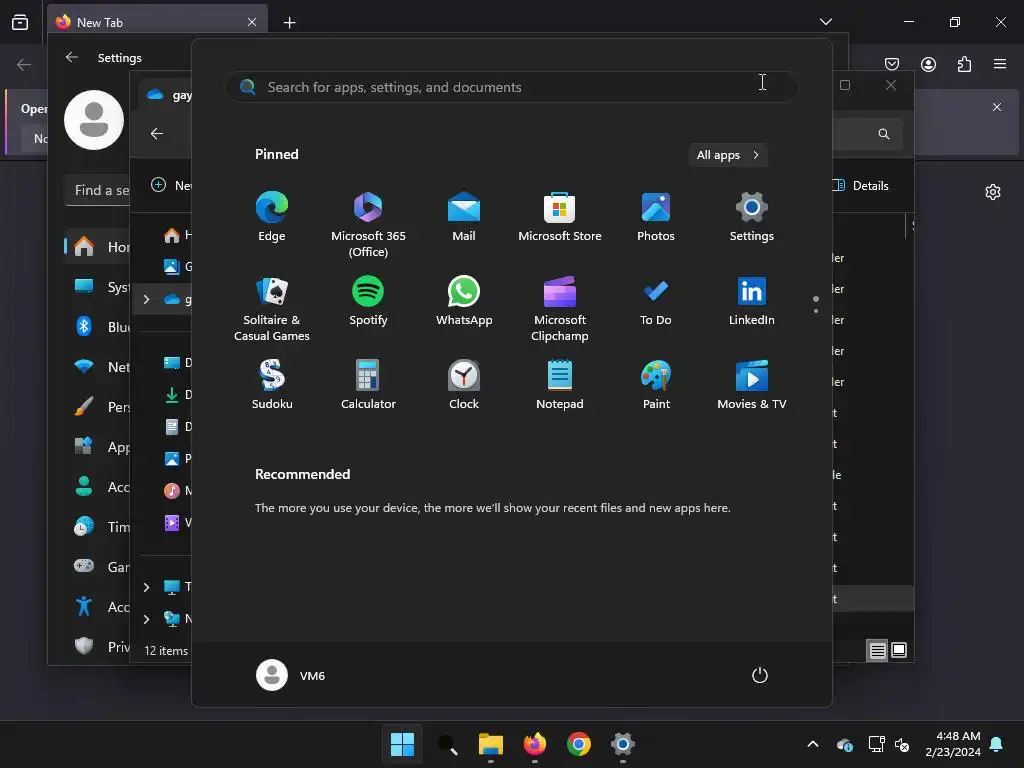The width and height of the screenshot is (1024, 768).
Task: Show hidden system tray icons
Action: point(813,744)
